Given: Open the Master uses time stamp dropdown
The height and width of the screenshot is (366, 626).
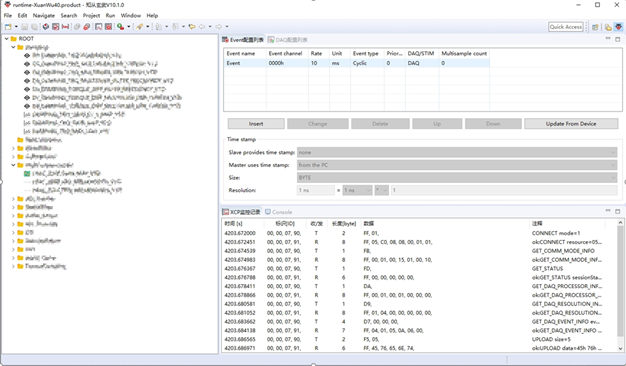Looking at the screenshot, I should (x=457, y=165).
